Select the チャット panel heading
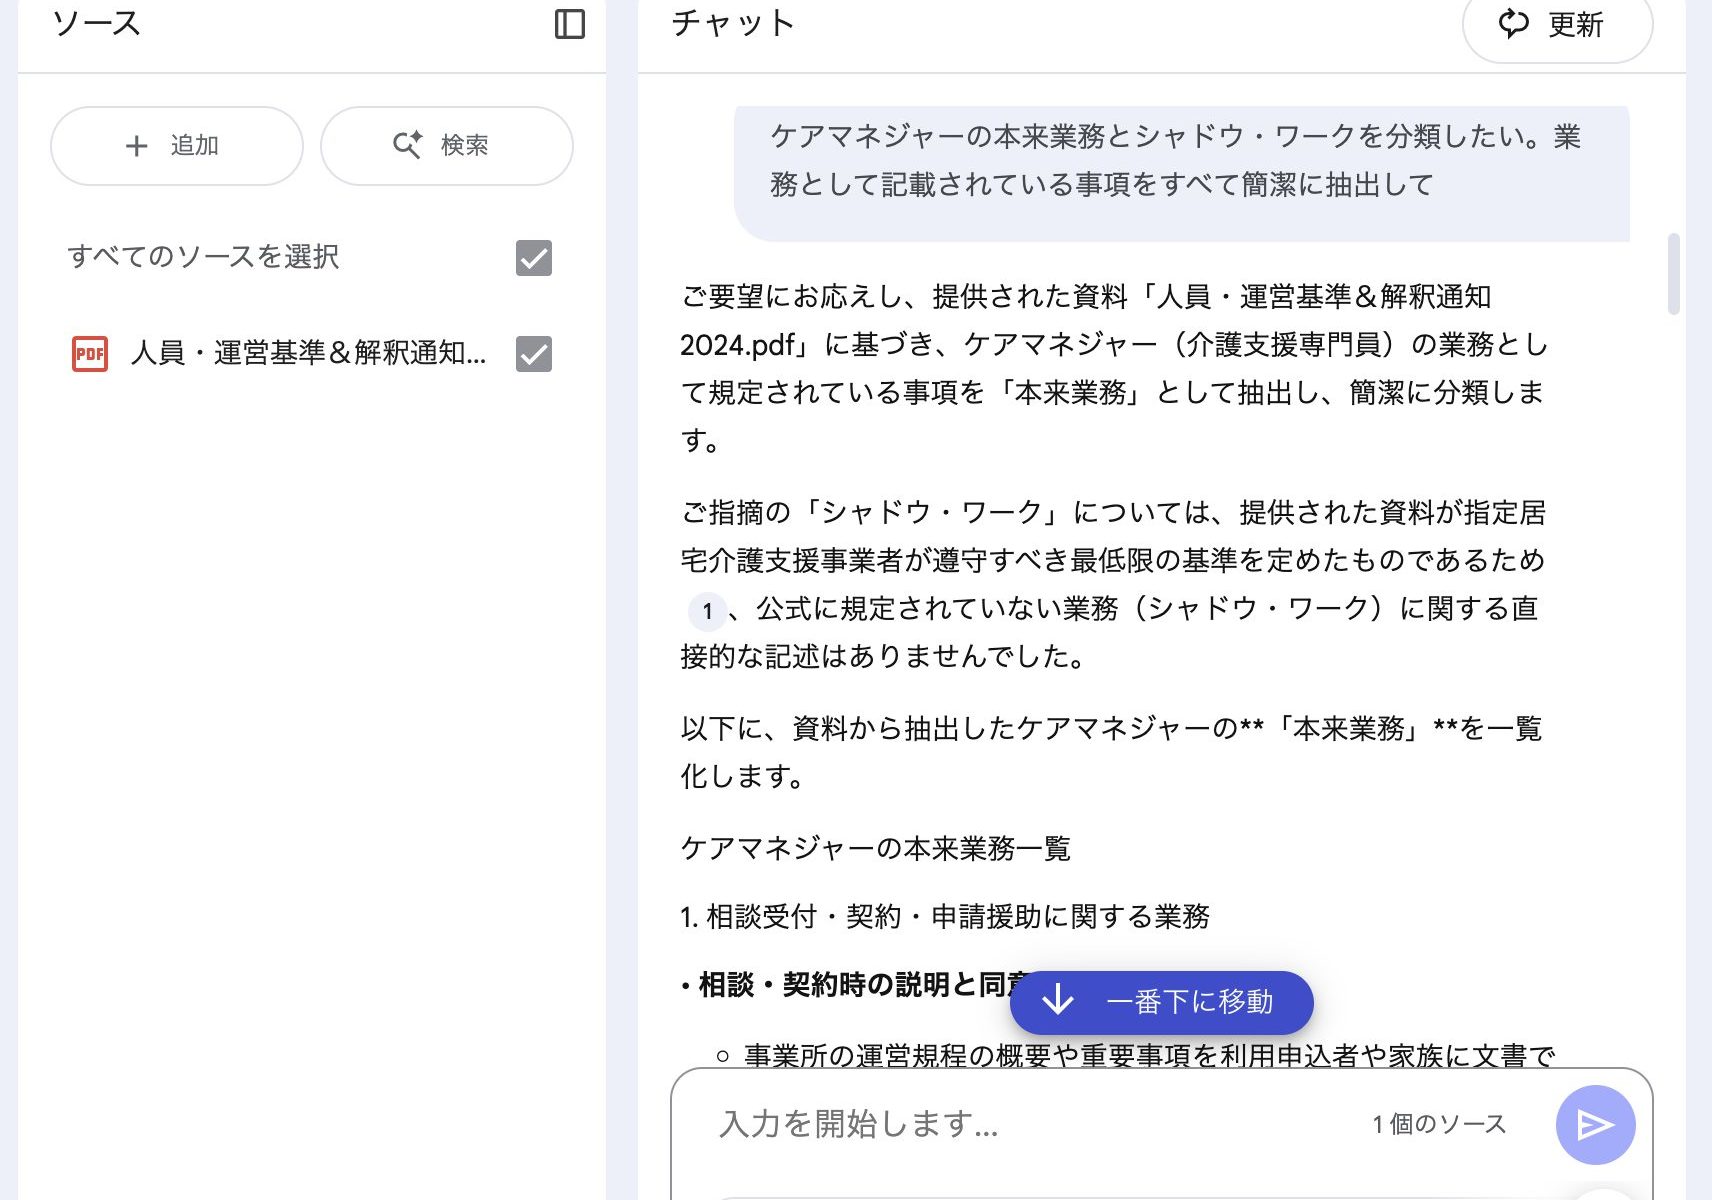 [x=733, y=24]
